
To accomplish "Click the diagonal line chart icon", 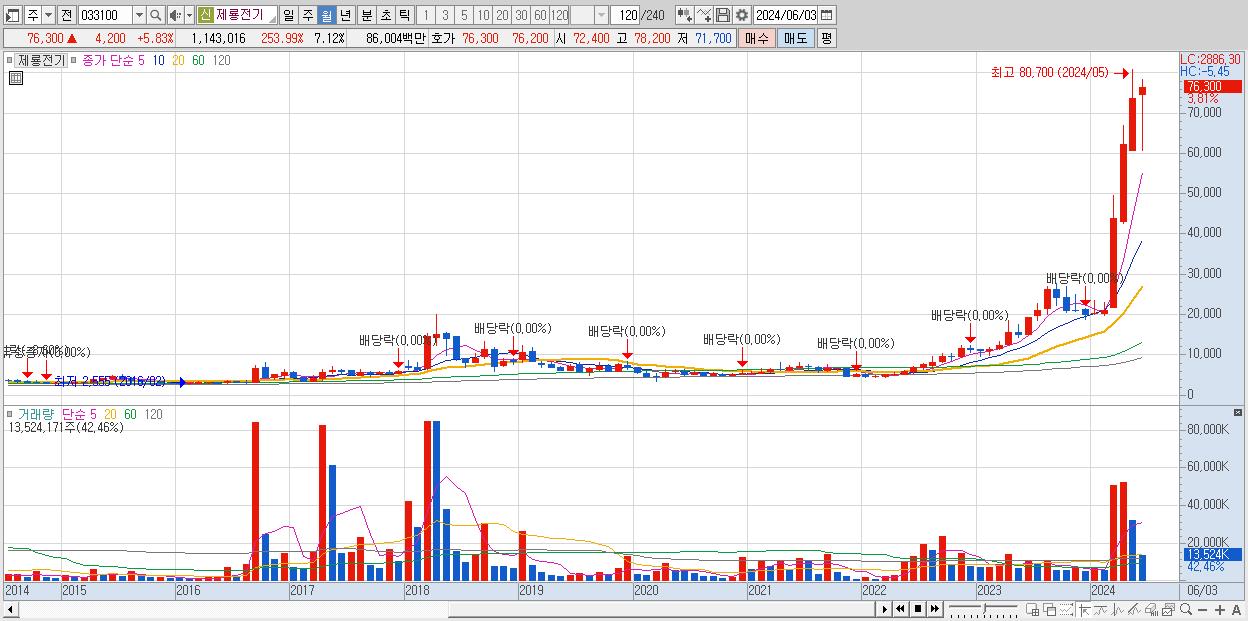I will tap(1134, 609).
